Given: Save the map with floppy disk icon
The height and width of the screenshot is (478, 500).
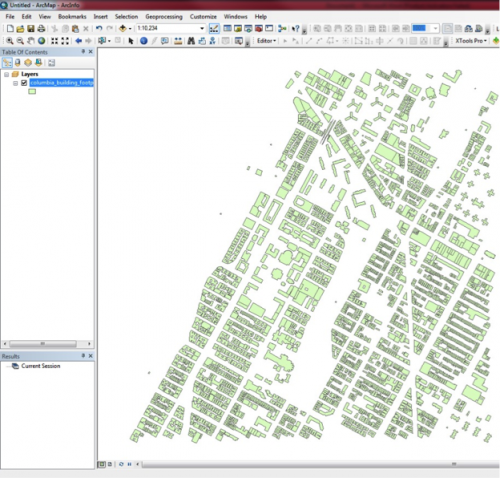Looking at the screenshot, I should tap(31, 29).
